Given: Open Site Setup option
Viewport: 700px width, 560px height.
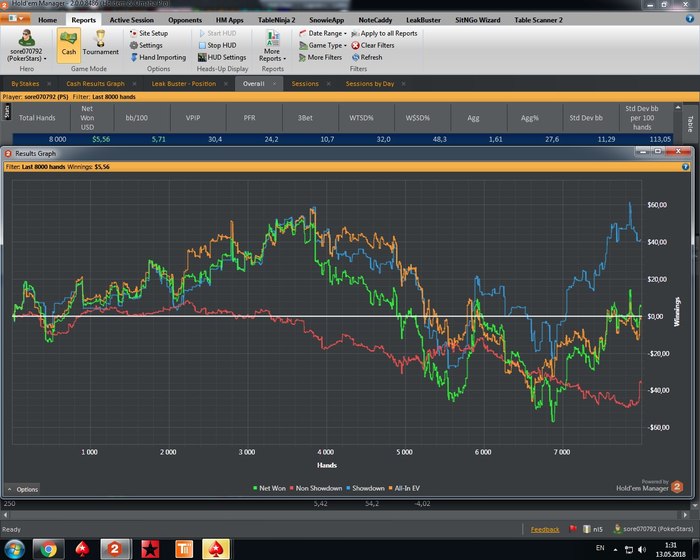Looking at the screenshot, I should click(149, 33).
